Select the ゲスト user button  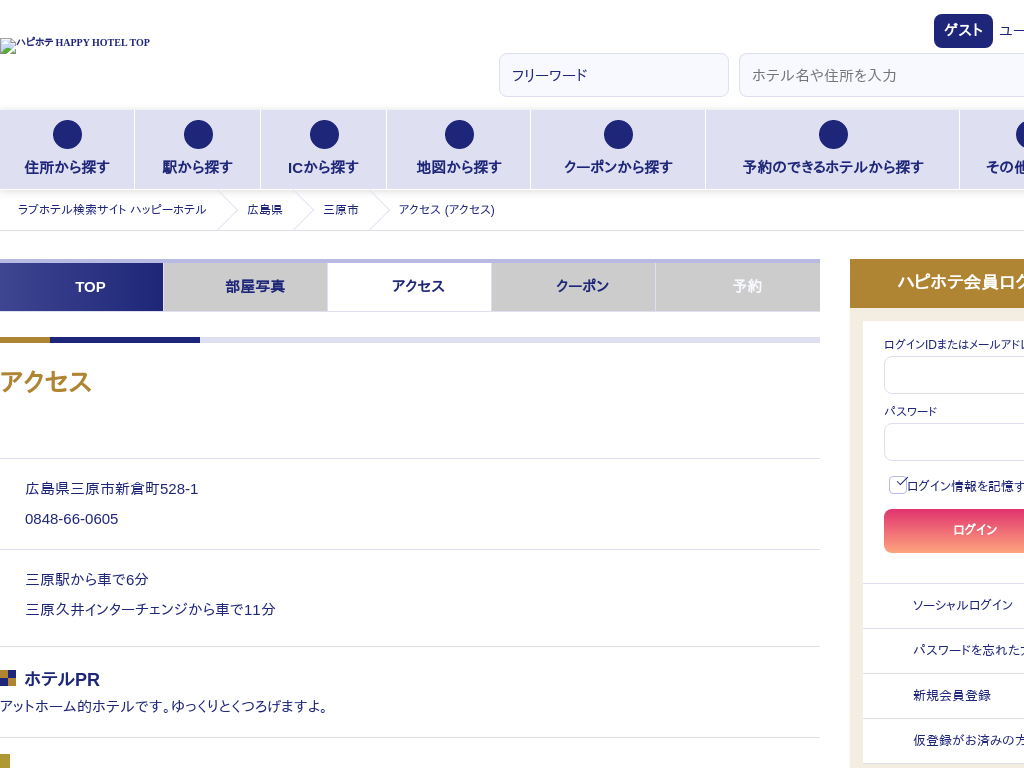click(963, 31)
